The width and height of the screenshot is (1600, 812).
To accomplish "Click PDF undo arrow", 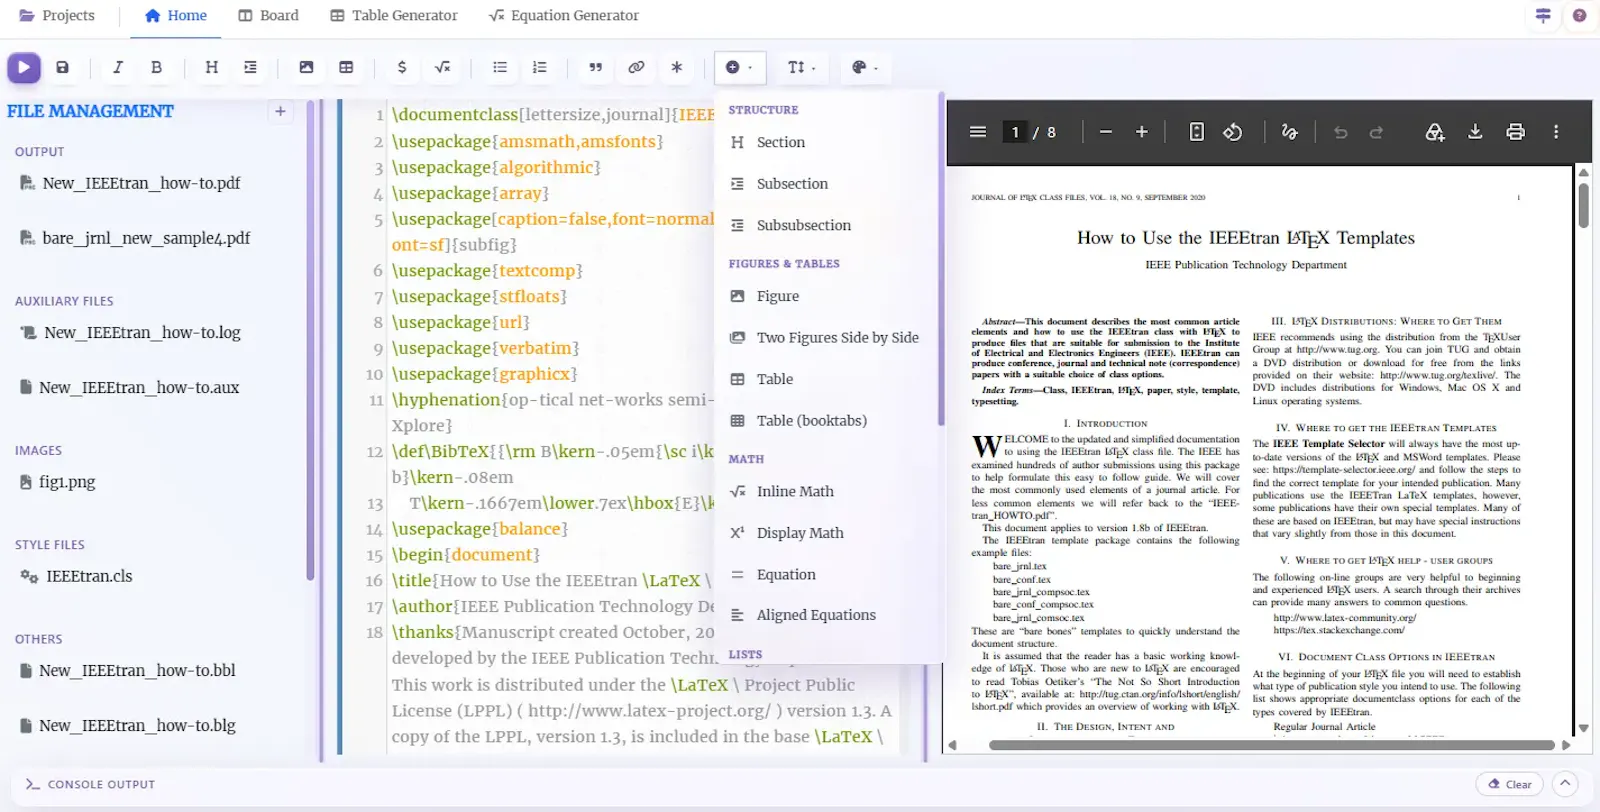I will 1340,132.
